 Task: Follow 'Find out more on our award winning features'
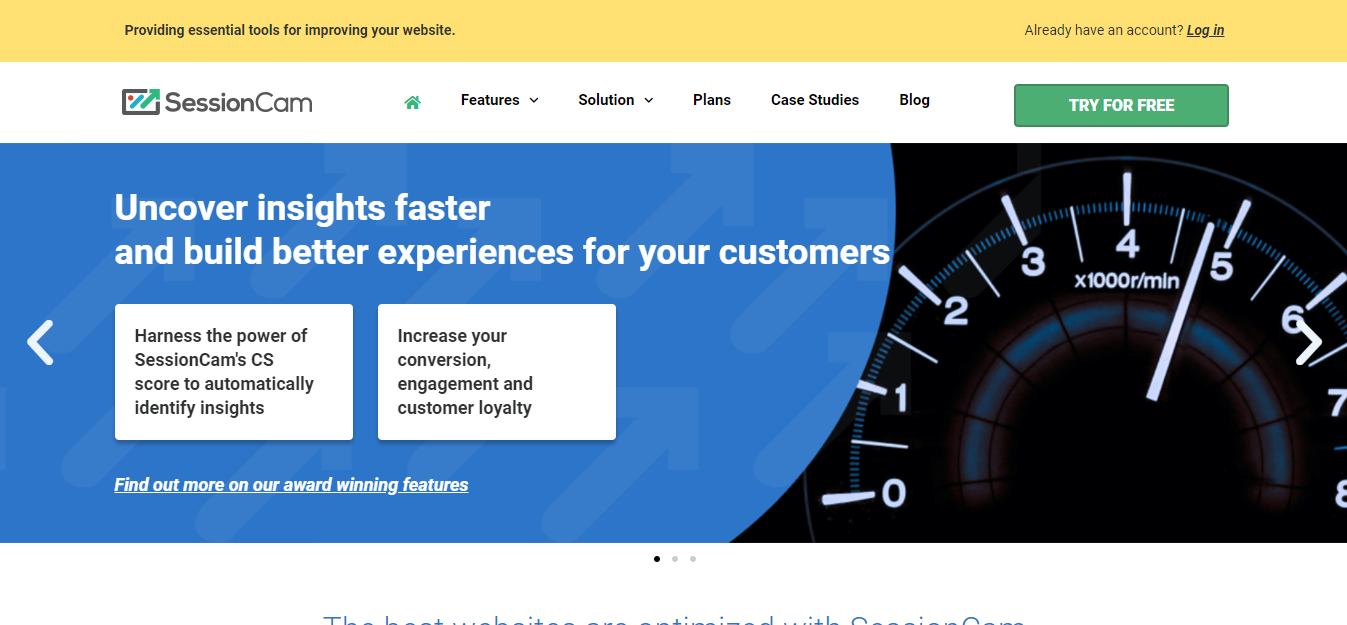click(x=291, y=485)
